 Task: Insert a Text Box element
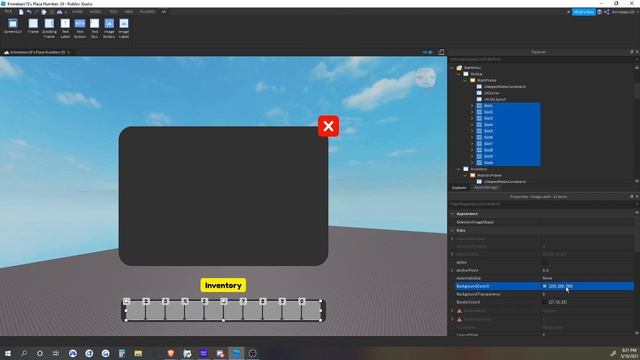94,28
